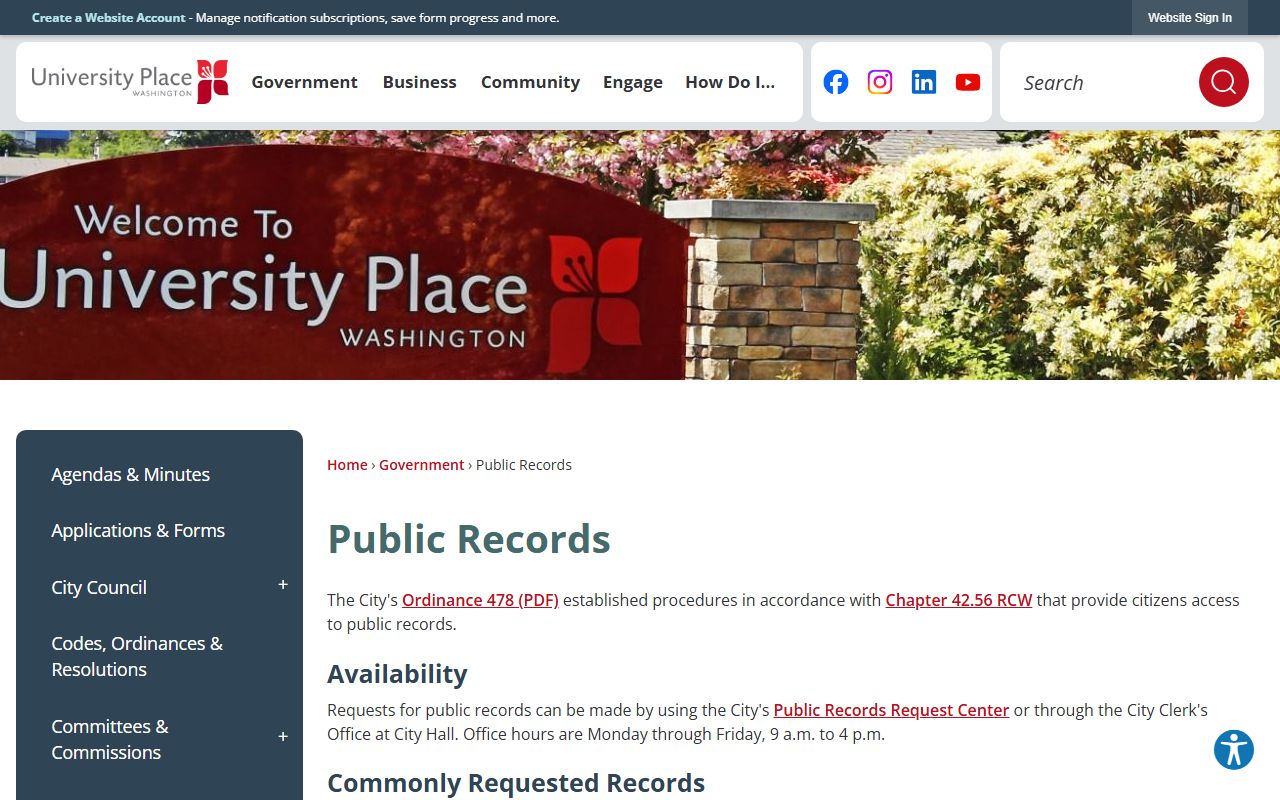Go to Home in the breadcrumb
The image size is (1280, 800).
[x=347, y=465]
